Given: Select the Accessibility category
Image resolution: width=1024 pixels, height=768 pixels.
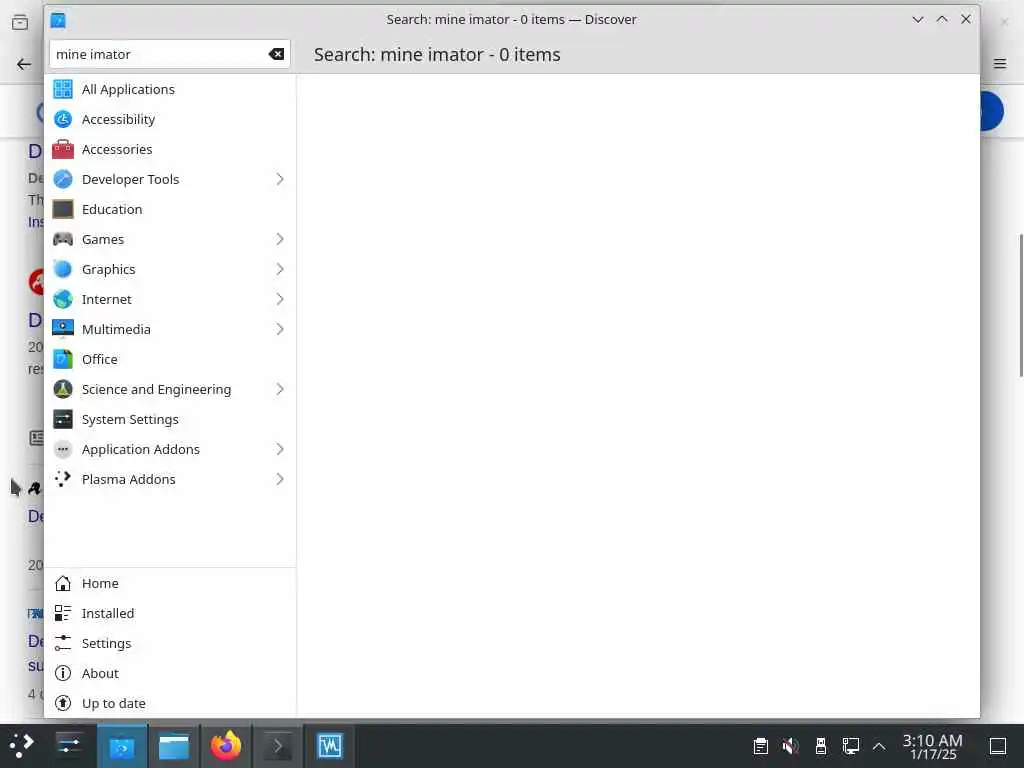Looking at the screenshot, I should point(170,119).
